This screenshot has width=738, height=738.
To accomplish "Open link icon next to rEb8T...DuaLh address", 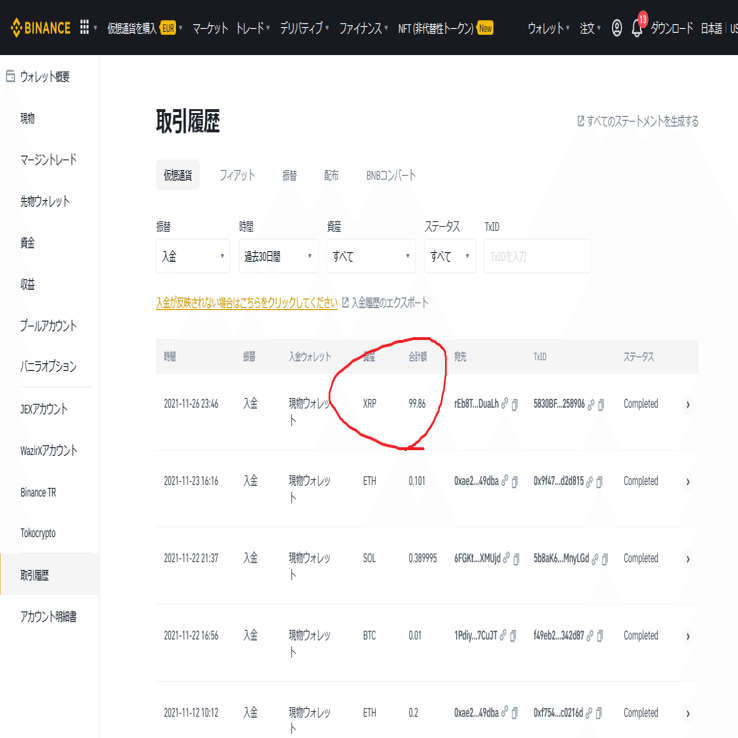I will point(505,403).
